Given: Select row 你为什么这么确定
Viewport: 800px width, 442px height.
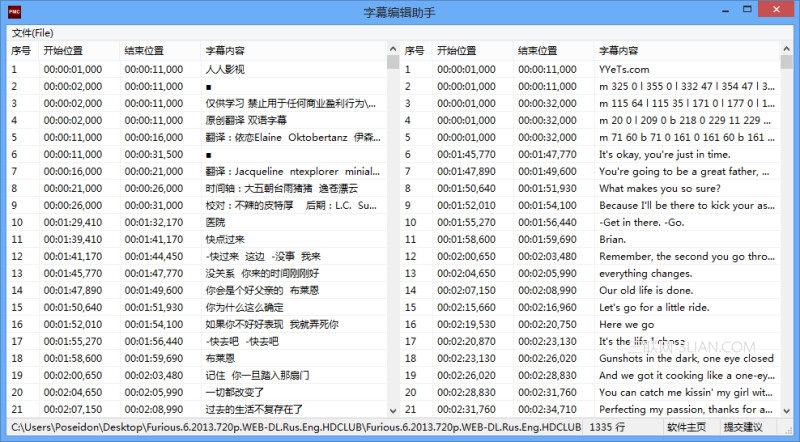Looking at the screenshot, I should tap(197, 307).
